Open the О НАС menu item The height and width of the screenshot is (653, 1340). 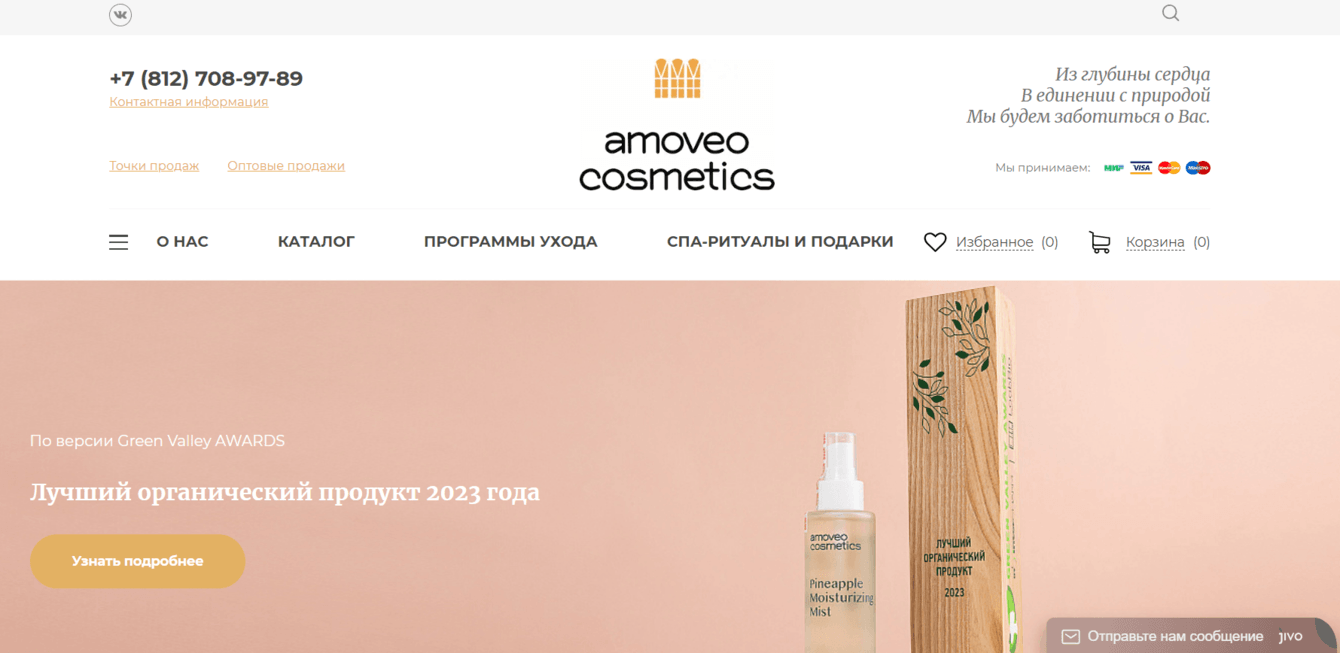point(182,242)
